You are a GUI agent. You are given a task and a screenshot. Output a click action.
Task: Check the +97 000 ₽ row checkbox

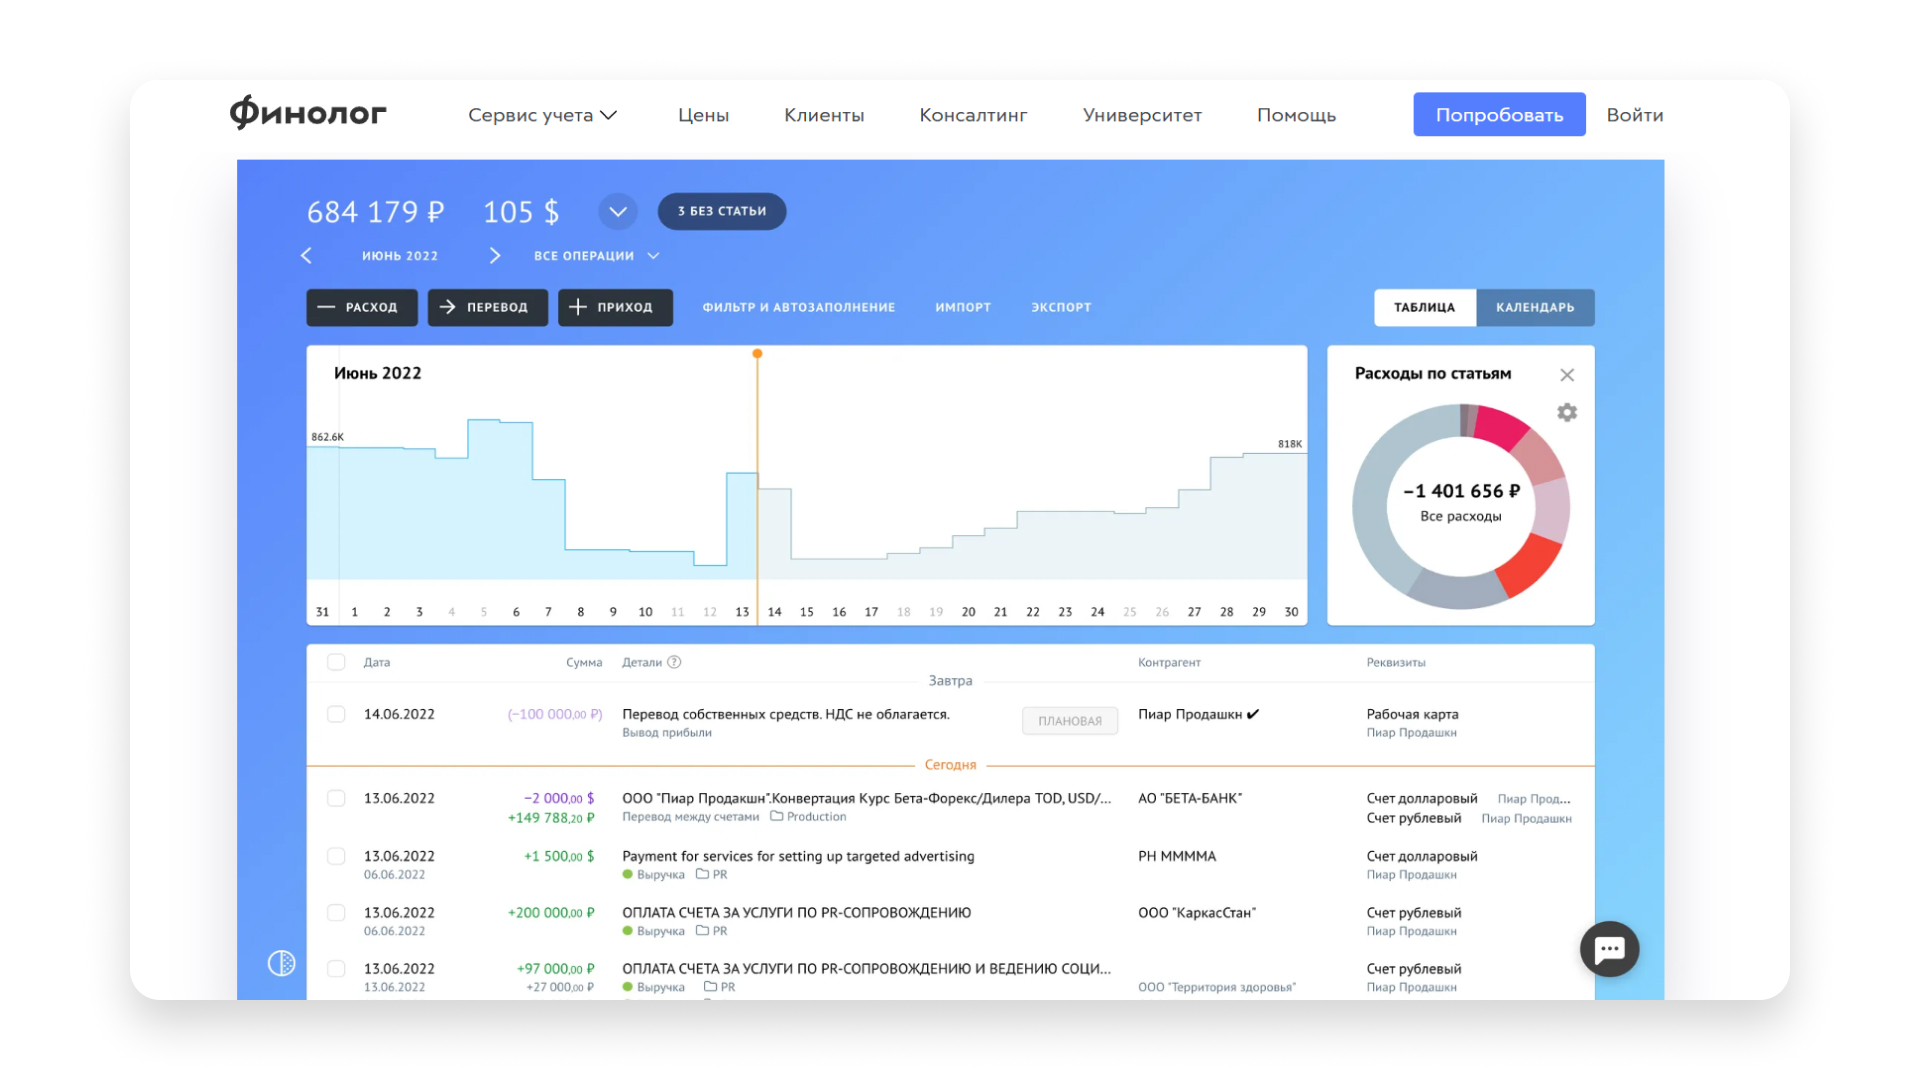336,968
